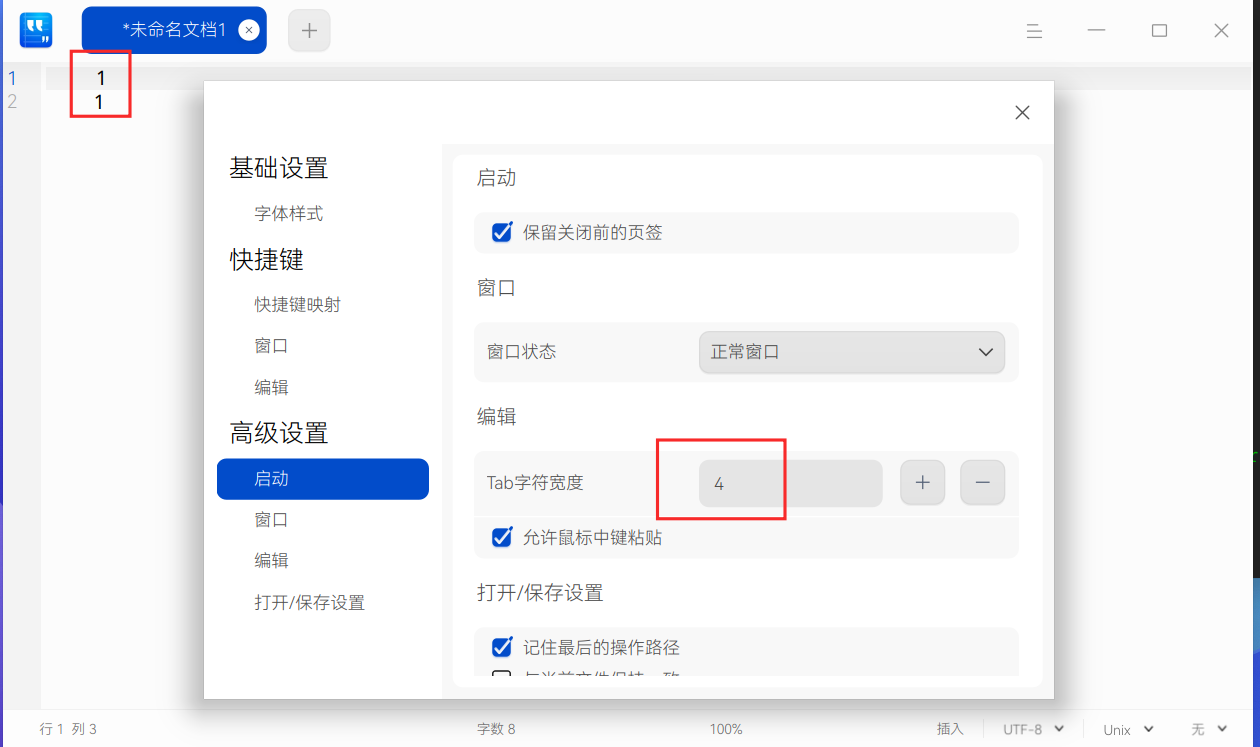
Task: Select 窗口 under 快捷键 section
Action: click(x=271, y=346)
